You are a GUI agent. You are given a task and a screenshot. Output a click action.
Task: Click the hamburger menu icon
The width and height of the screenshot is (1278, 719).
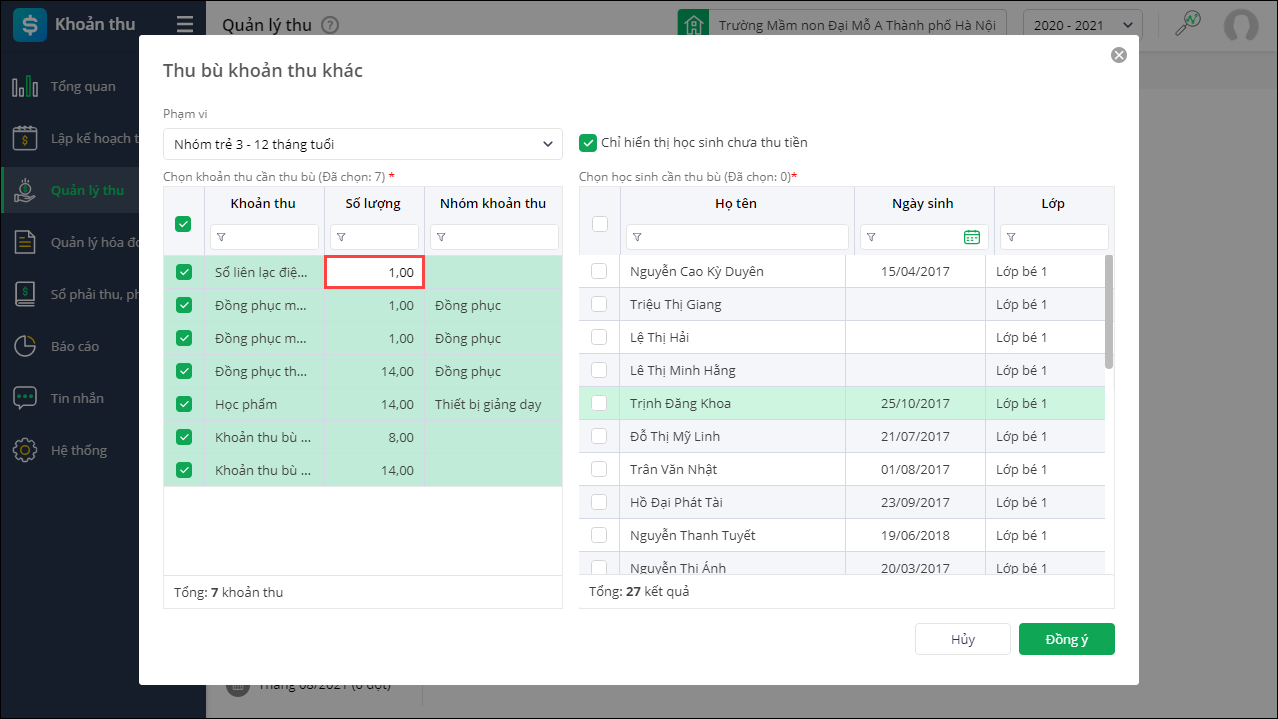tap(184, 25)
